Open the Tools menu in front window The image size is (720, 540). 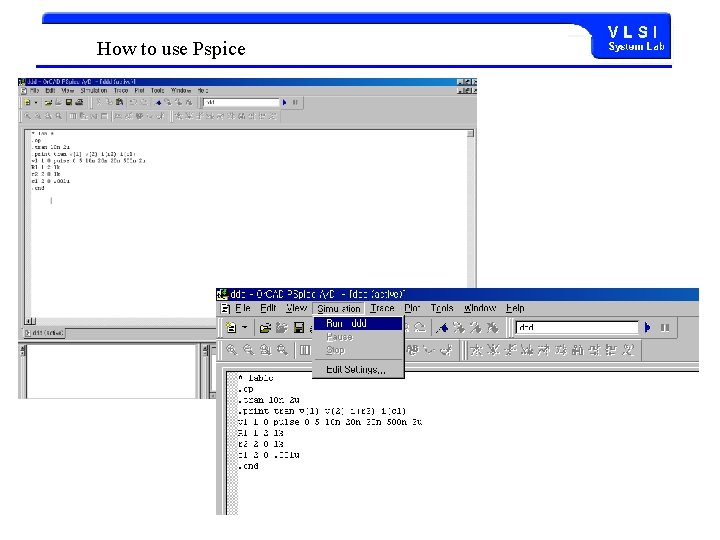point(442,308)
